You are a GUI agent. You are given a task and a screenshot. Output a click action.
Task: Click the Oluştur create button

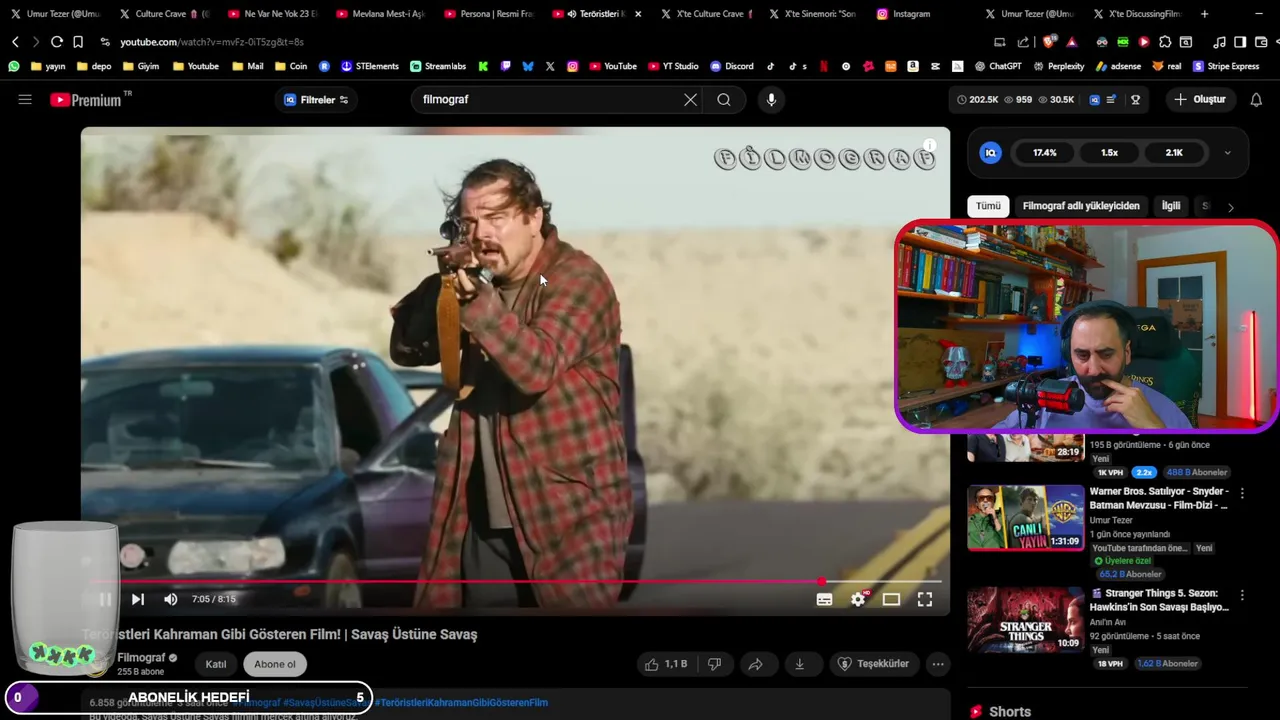point(1199,100)
